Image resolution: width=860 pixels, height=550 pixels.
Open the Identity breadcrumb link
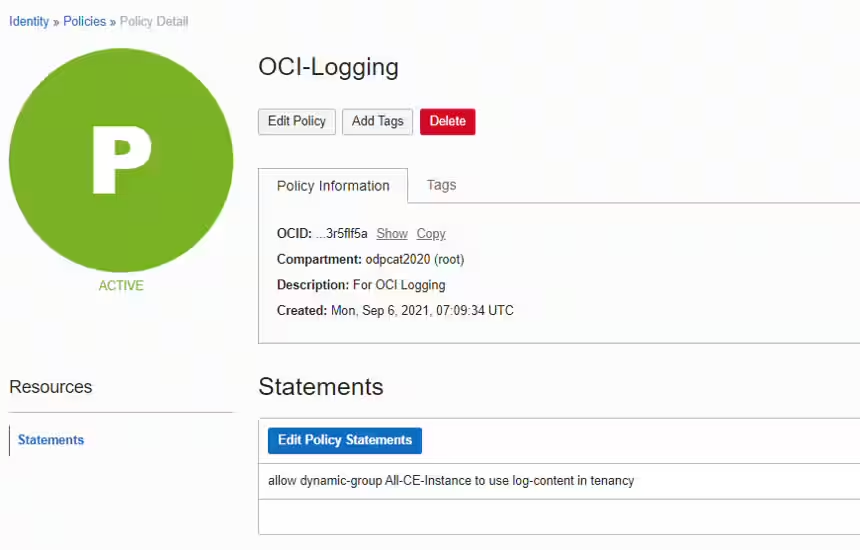coord(29,21)
